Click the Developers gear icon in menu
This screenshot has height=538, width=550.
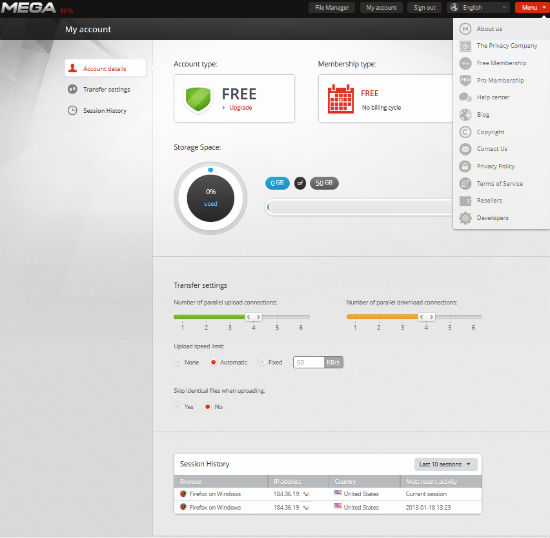click(465, 218)
